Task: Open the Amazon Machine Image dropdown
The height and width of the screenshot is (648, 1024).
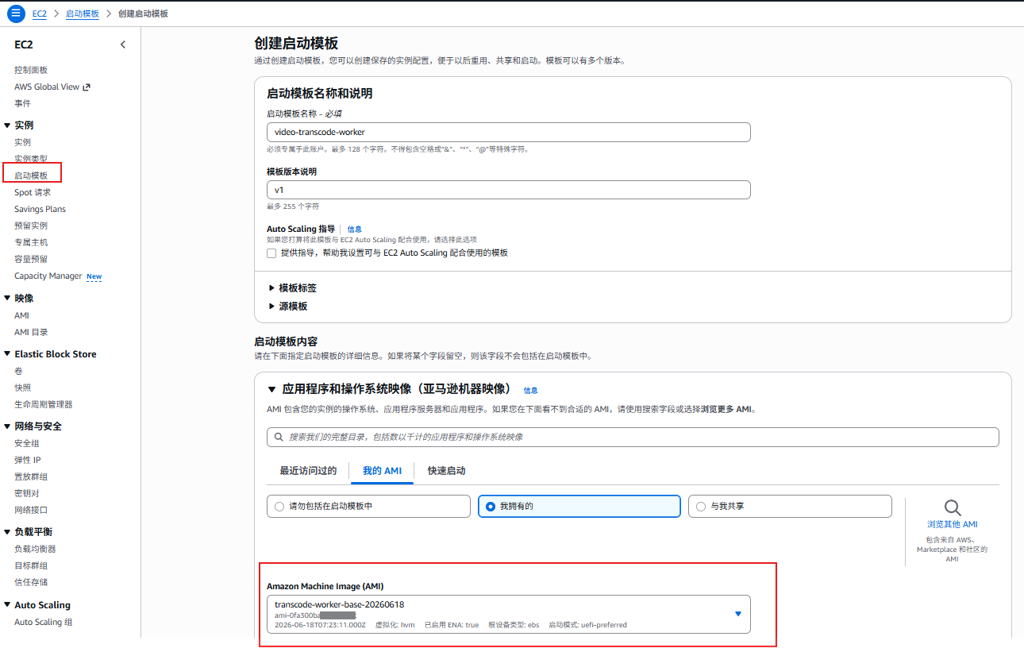Action: pos(738,614)
